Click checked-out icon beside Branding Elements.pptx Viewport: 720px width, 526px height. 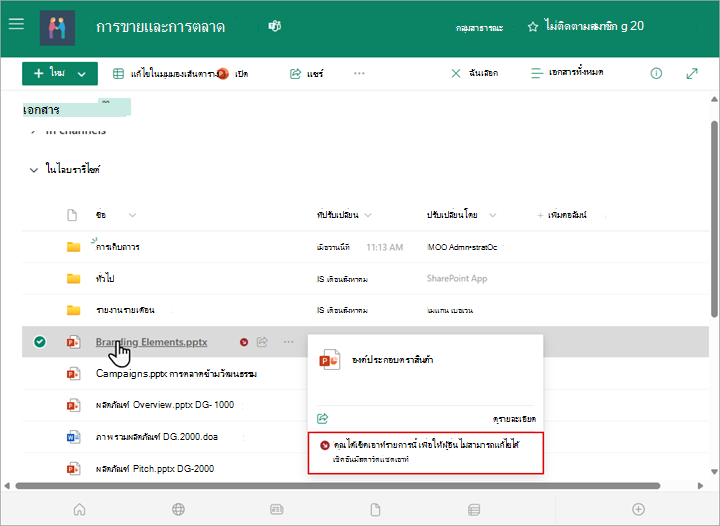point(244,342)
